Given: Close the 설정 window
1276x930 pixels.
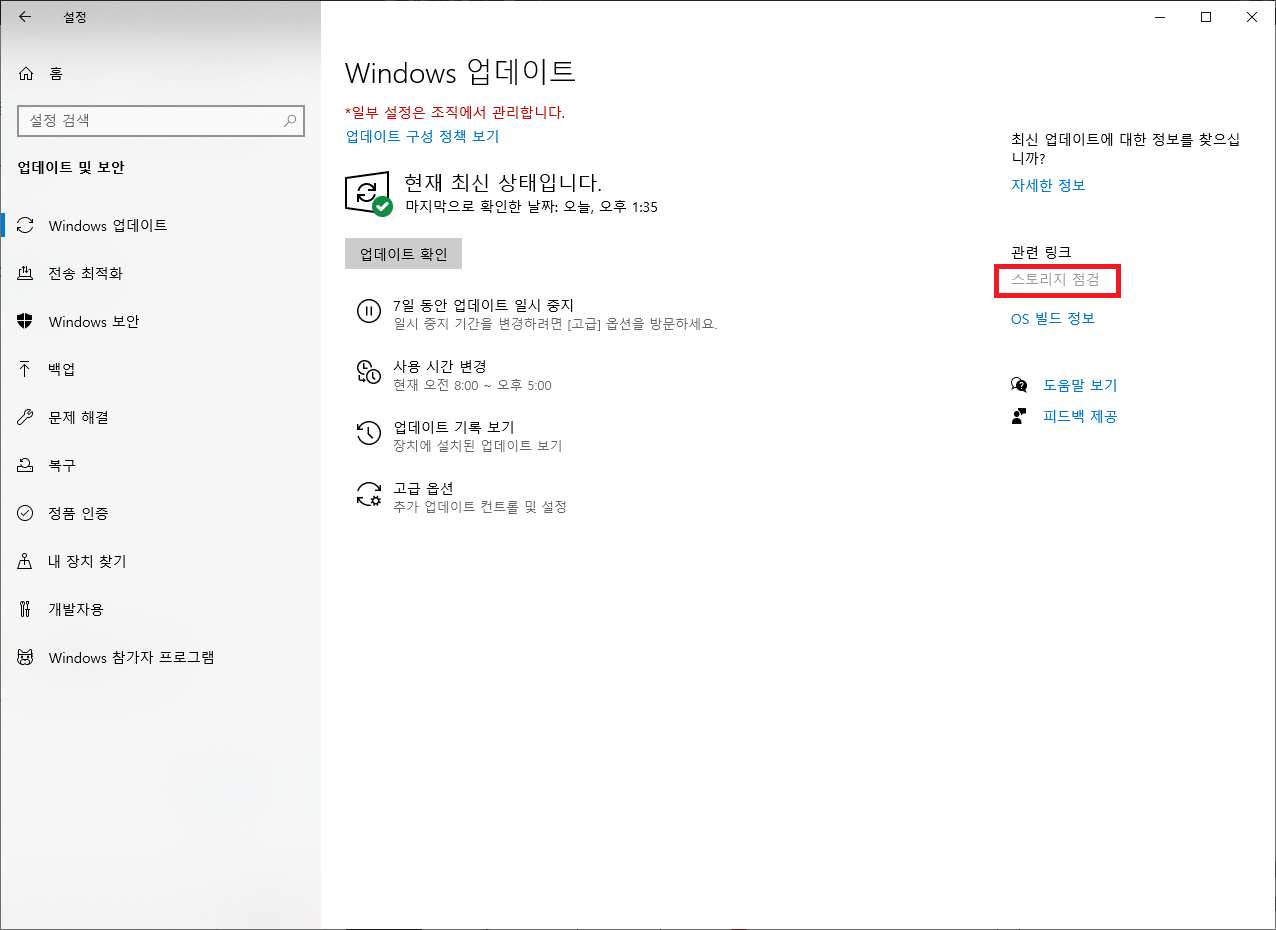Looking at the screenshot, I should (x=1252, y=17).
